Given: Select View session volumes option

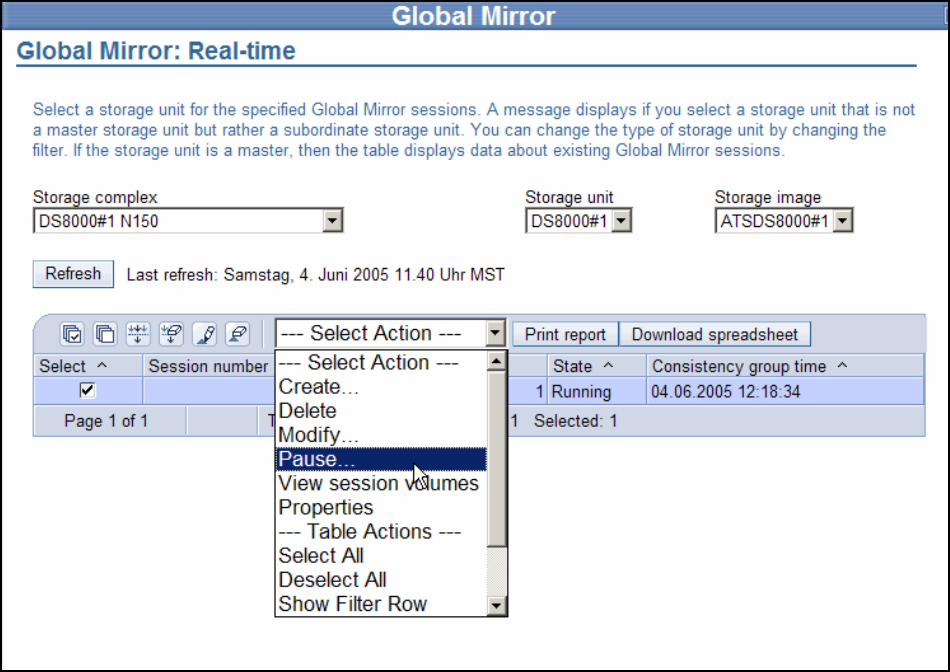Looking at the screenshot, I should (x=378, y=483).
